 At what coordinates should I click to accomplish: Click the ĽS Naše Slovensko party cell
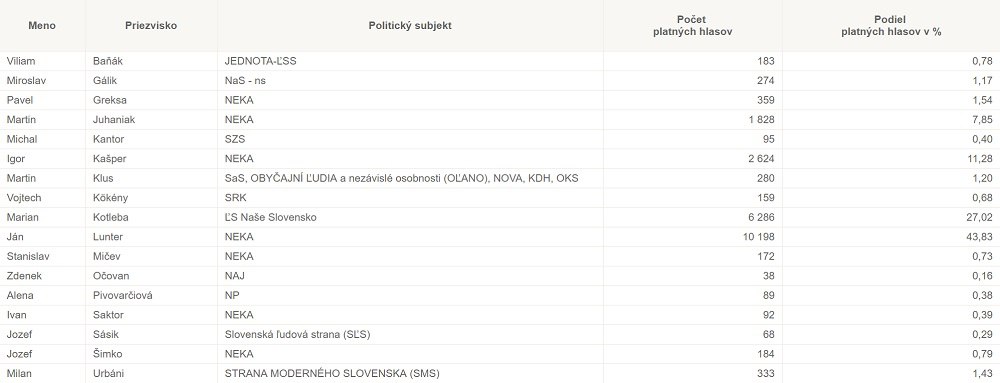click(410, 217)
